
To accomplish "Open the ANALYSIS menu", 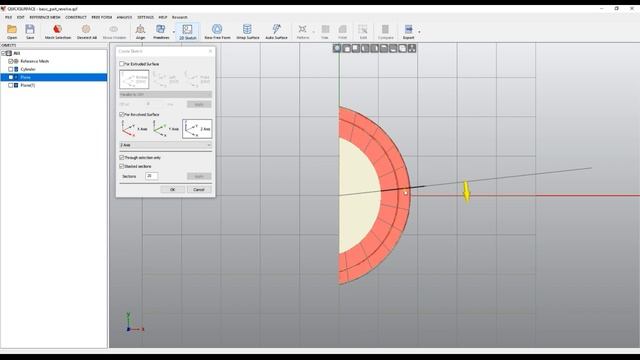I will [x=124, y=17].
